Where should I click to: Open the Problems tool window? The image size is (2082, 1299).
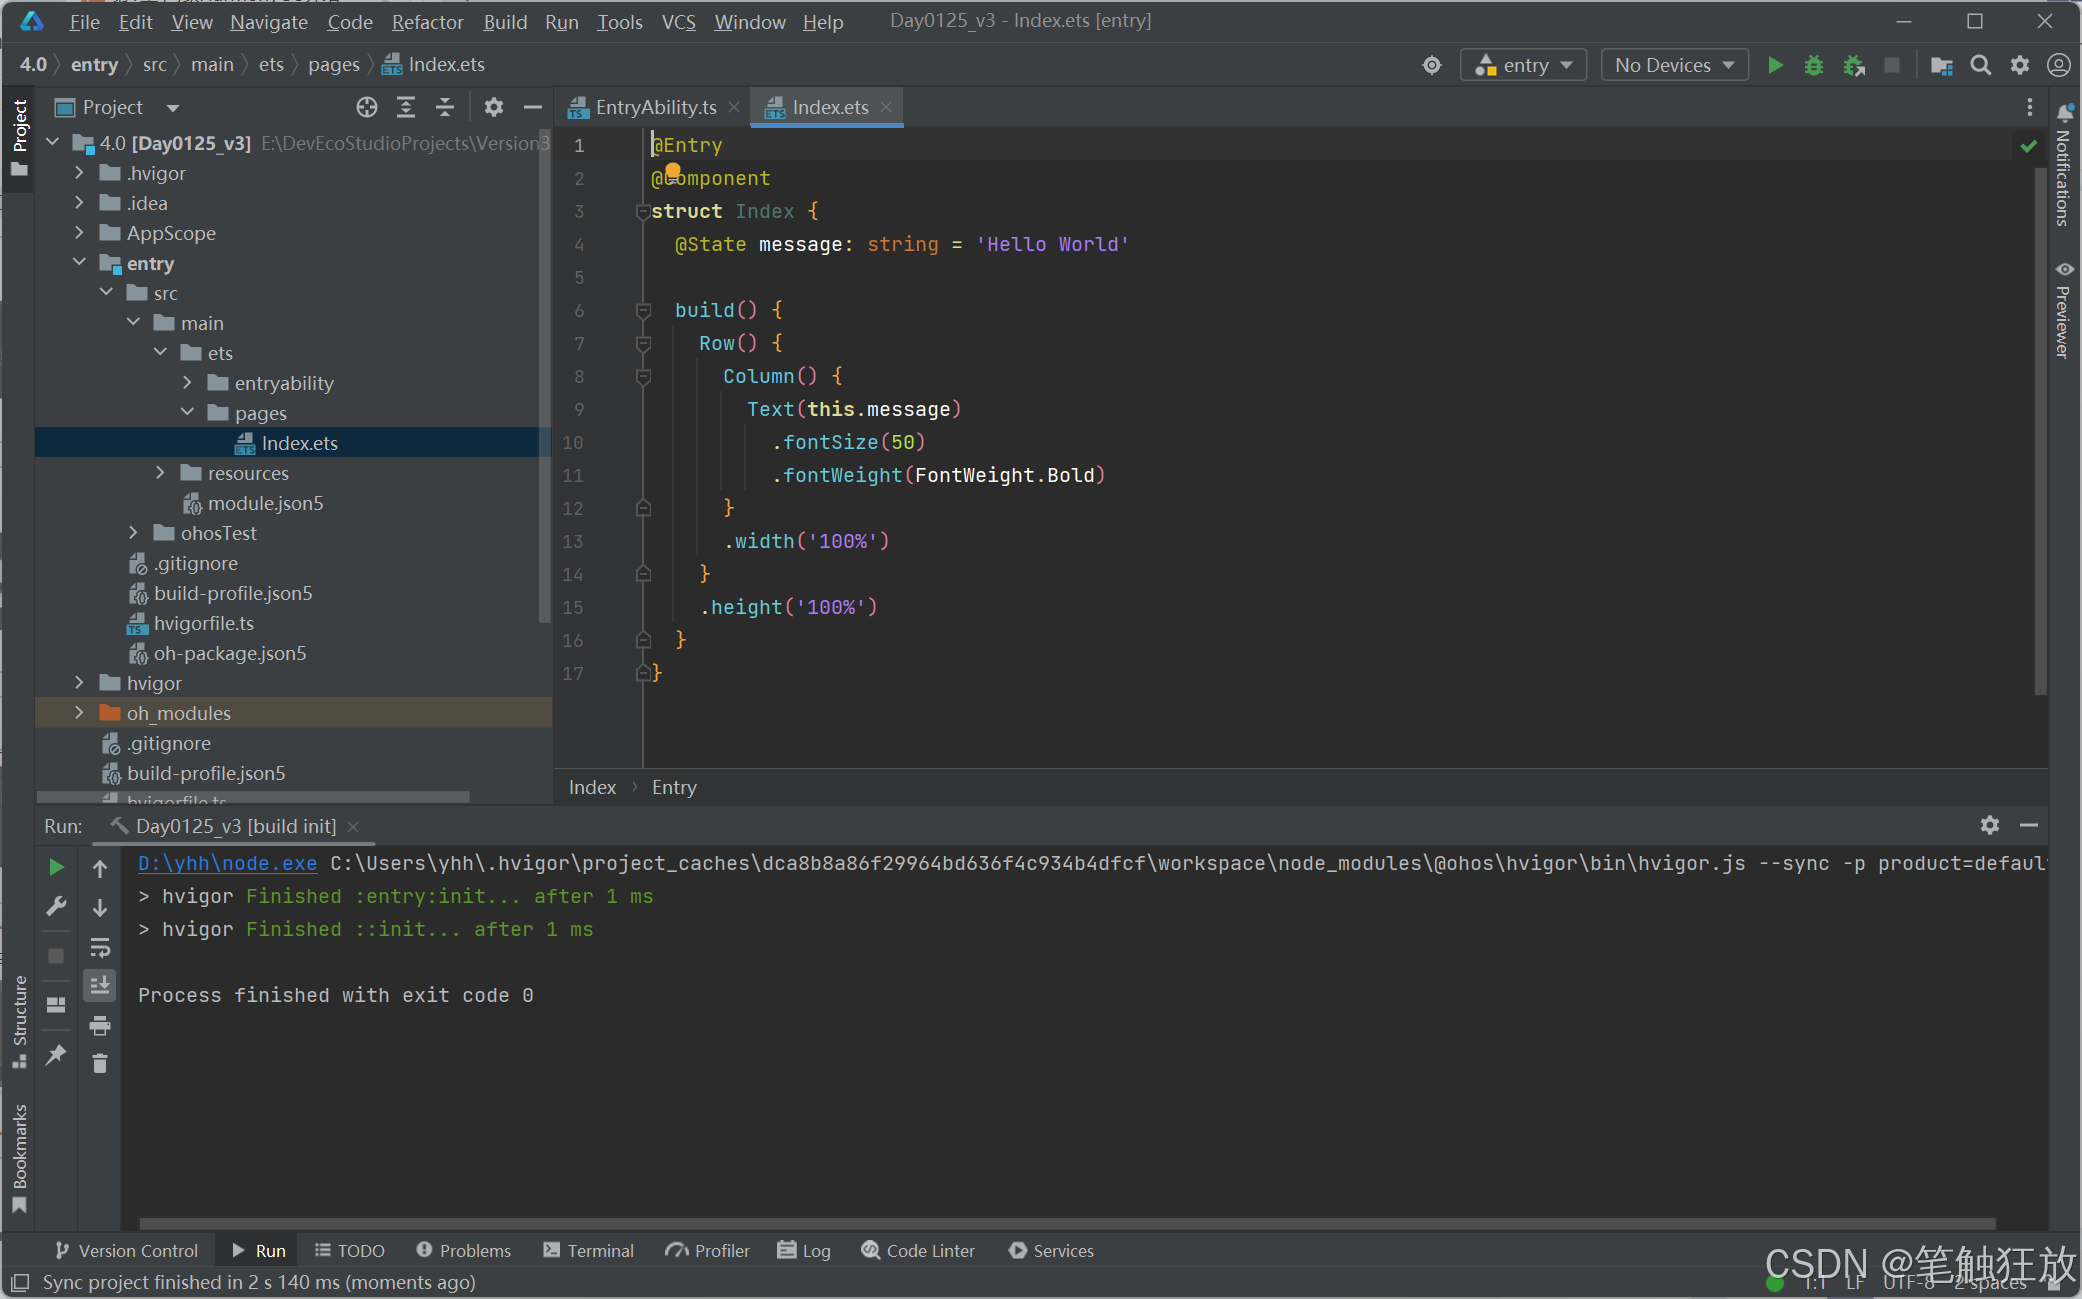click(x=463, y=1251)
